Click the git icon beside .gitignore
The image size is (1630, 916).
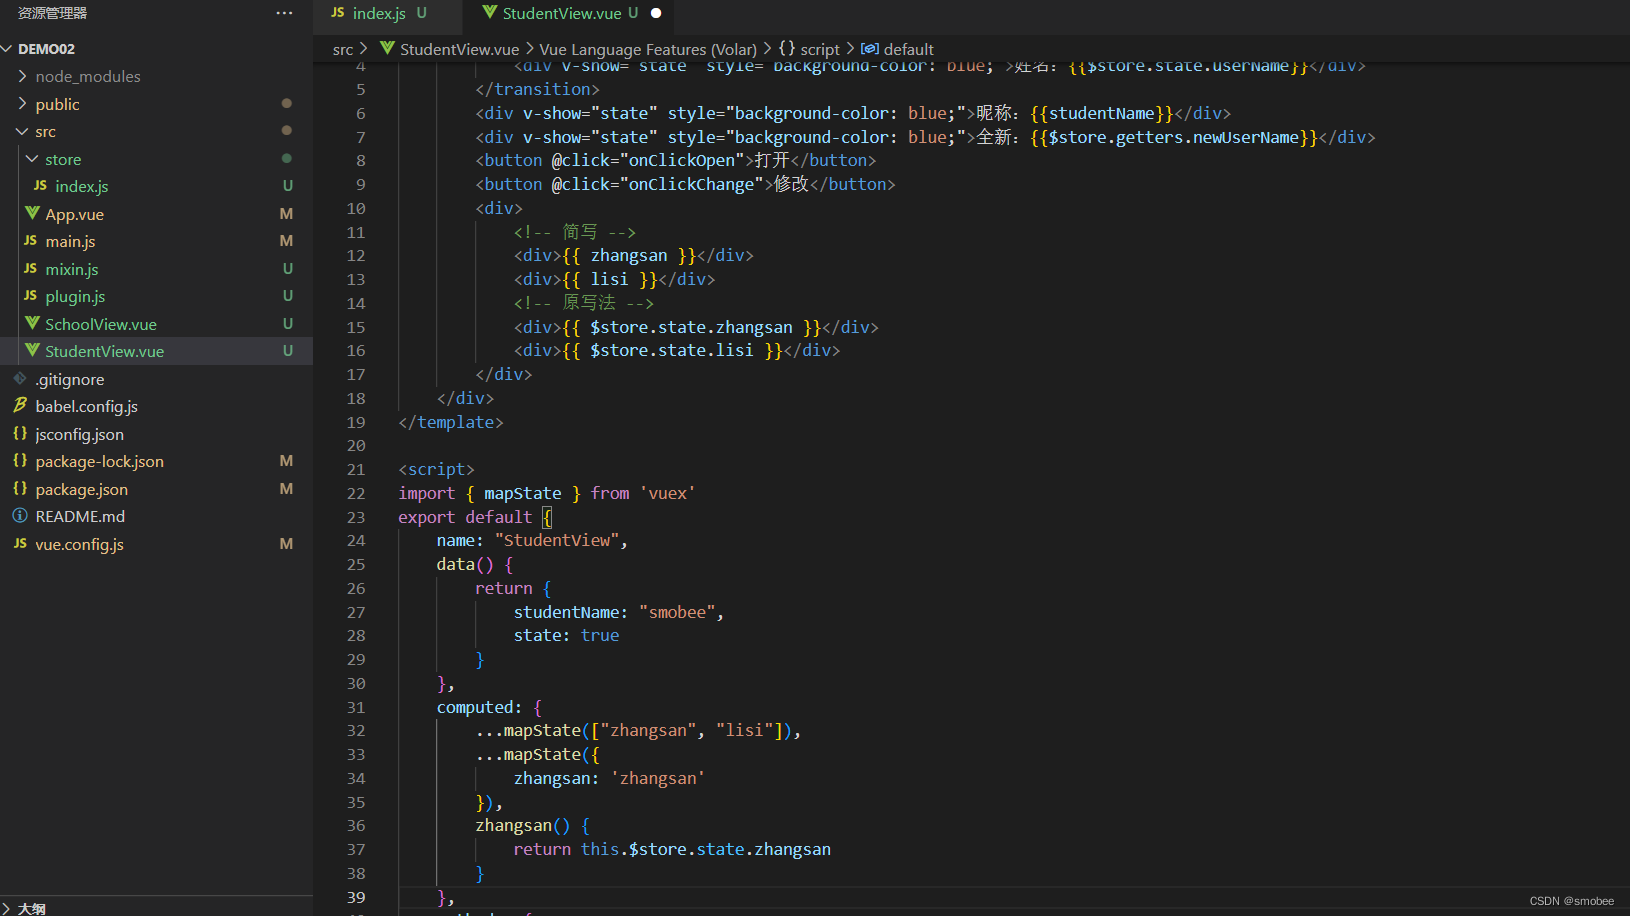coord(20,378)
